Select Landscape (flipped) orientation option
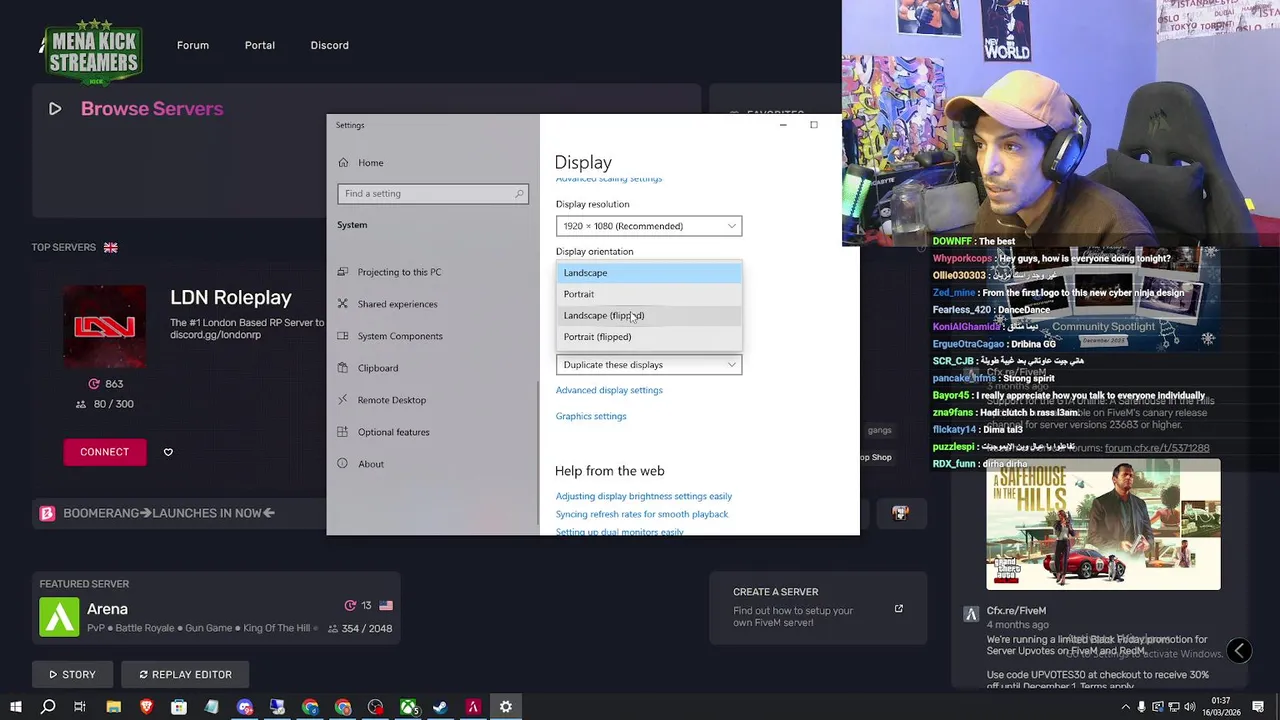 point(649,315)
